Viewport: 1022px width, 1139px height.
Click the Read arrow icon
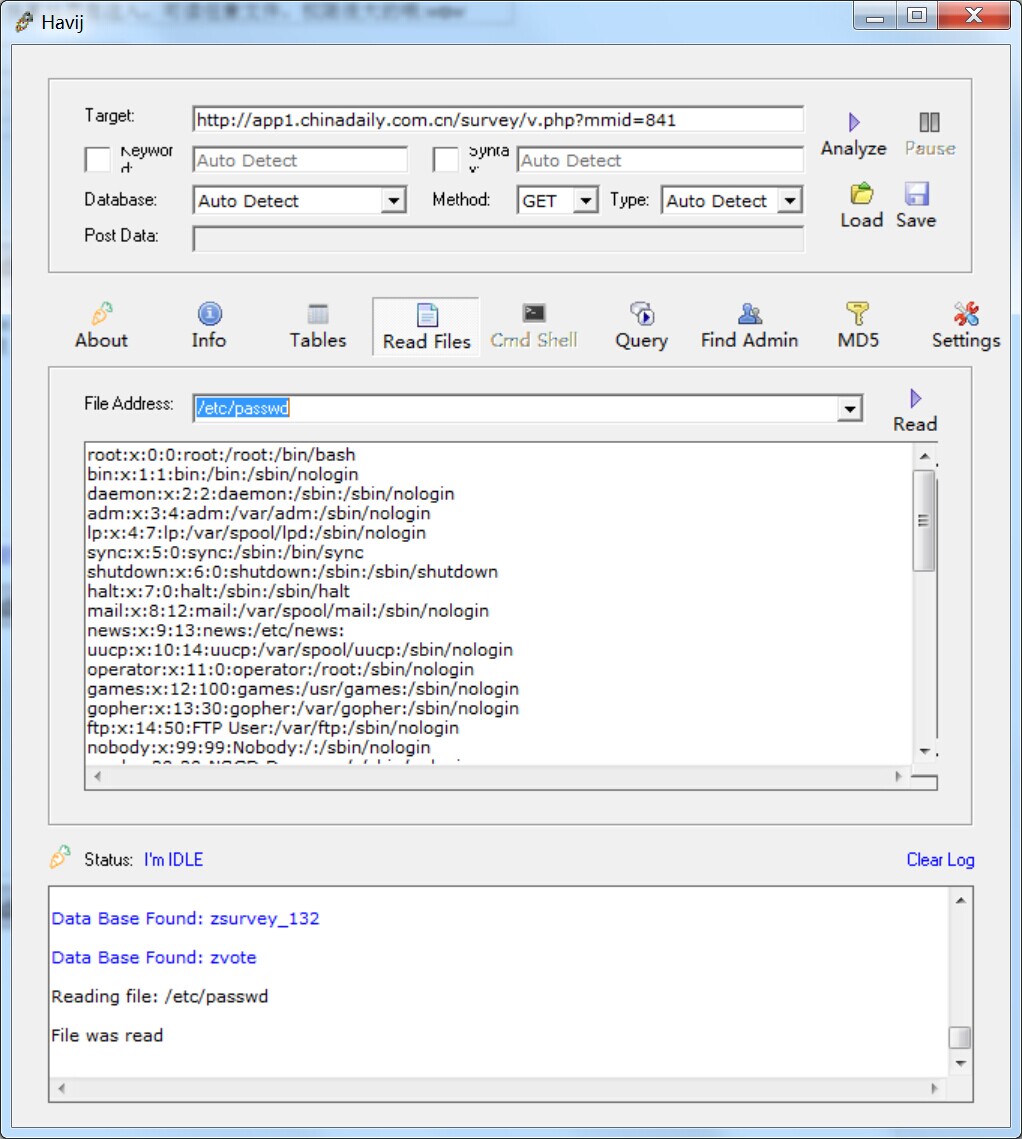[915, 398]
